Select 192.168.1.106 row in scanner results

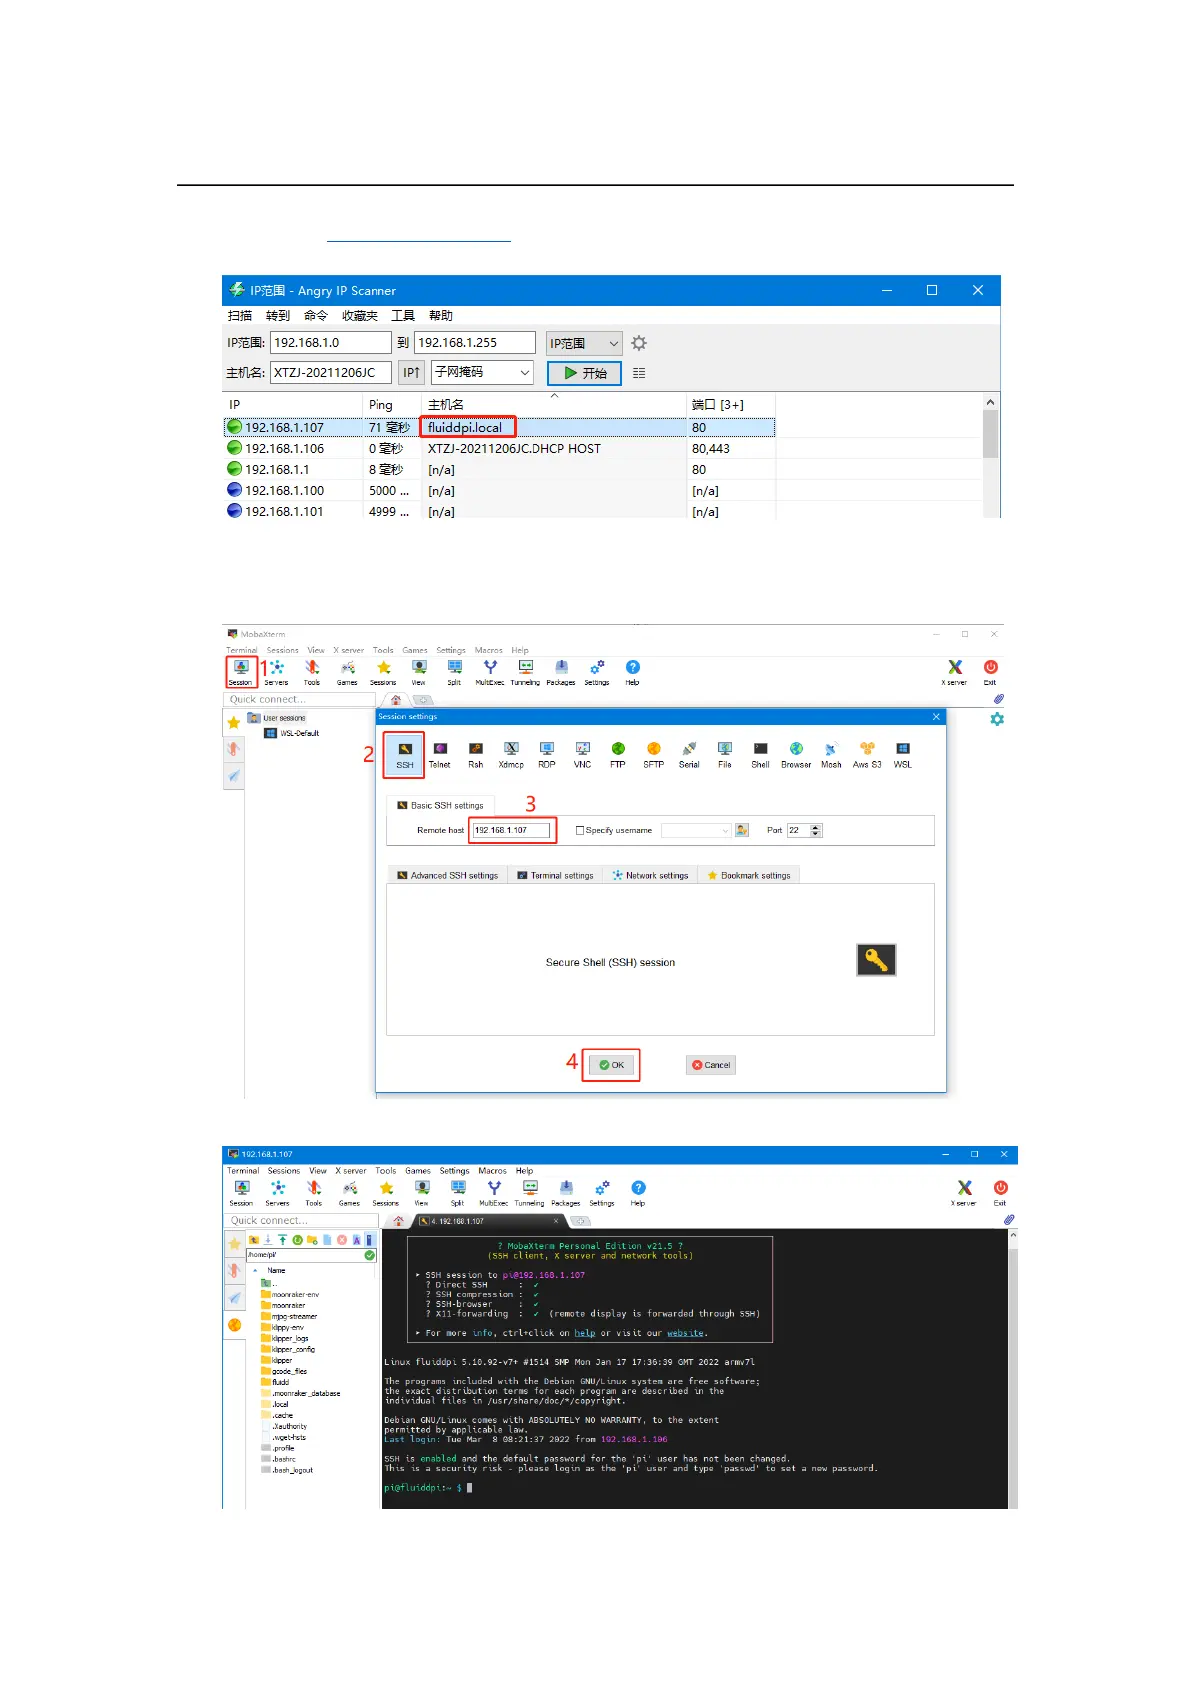[x=499, y=448]
